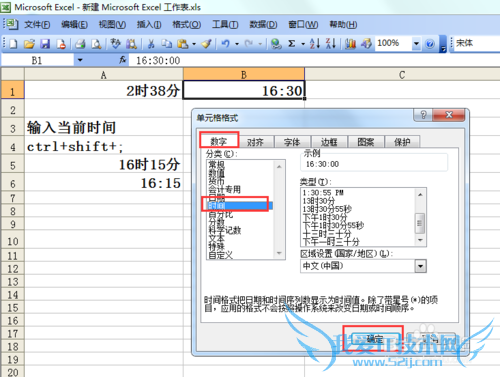
Task: Click category list scroll up arrow
Action: [279, 166]
